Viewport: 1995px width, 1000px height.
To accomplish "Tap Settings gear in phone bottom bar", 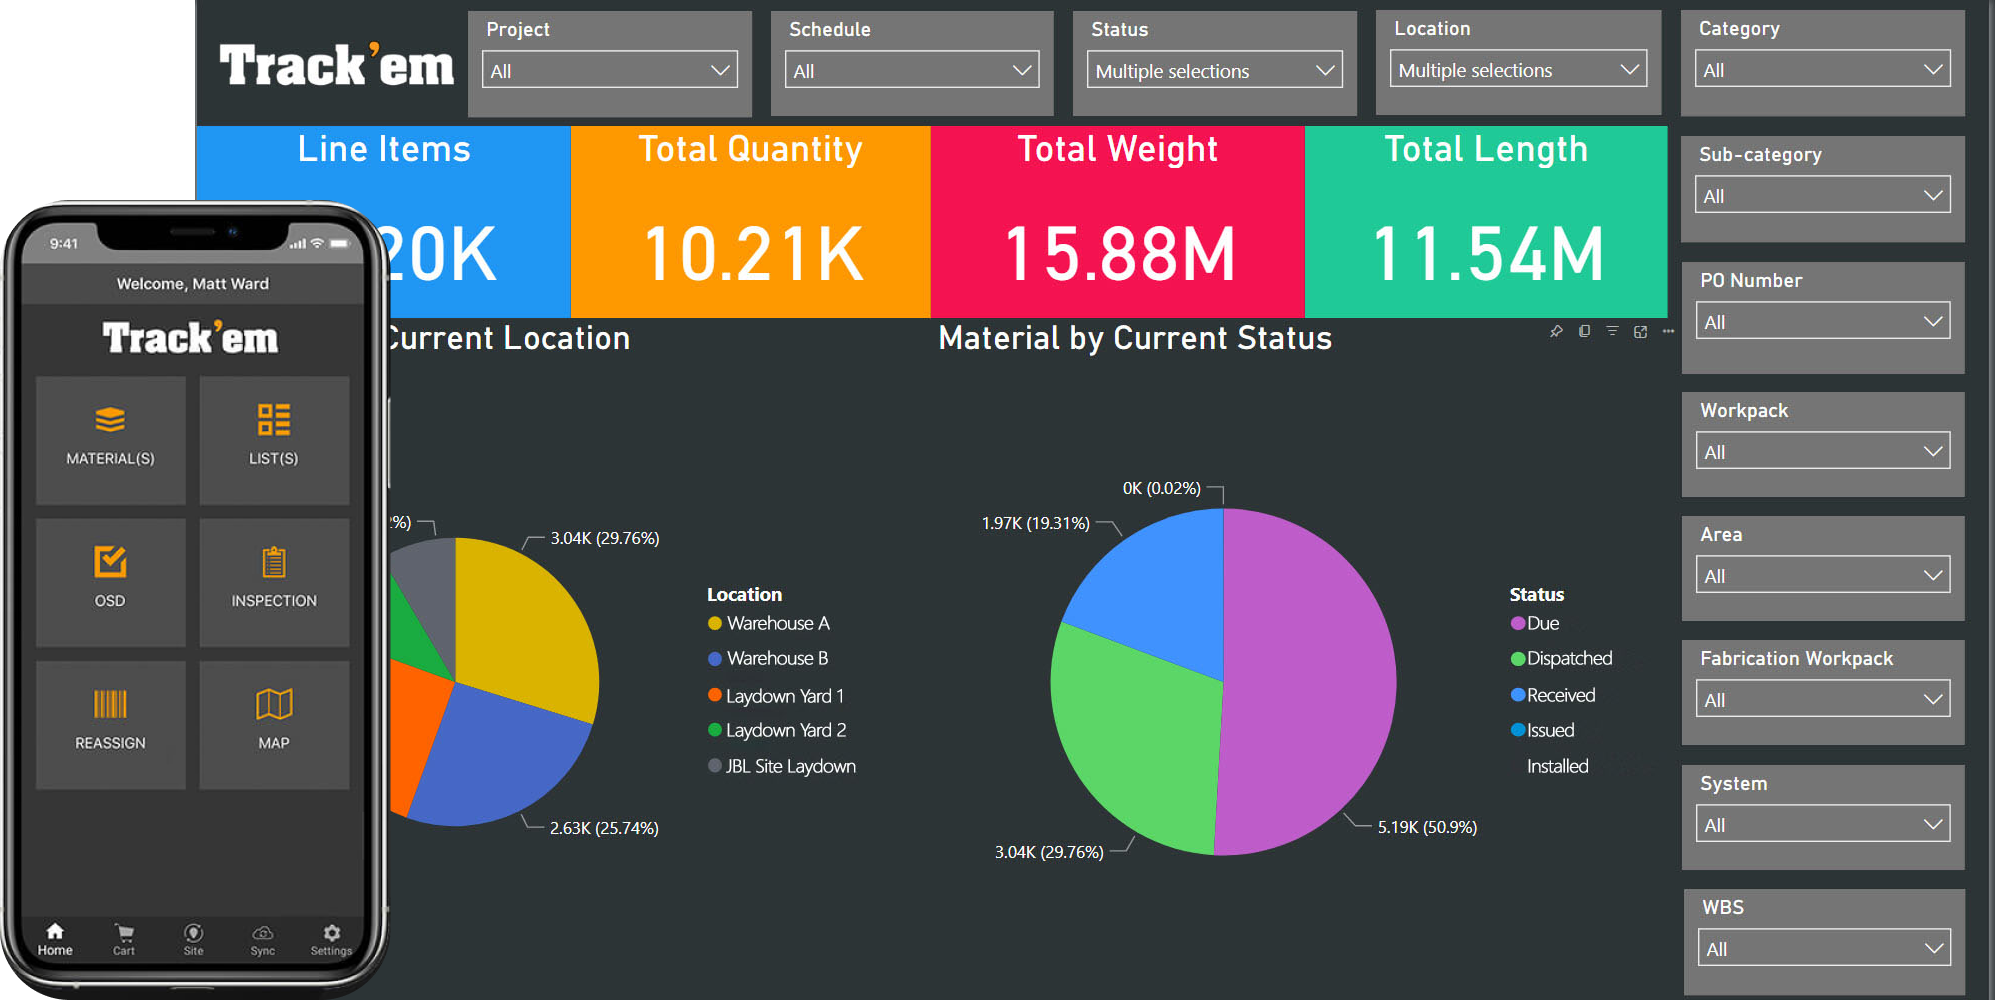I will coord(331,940).
